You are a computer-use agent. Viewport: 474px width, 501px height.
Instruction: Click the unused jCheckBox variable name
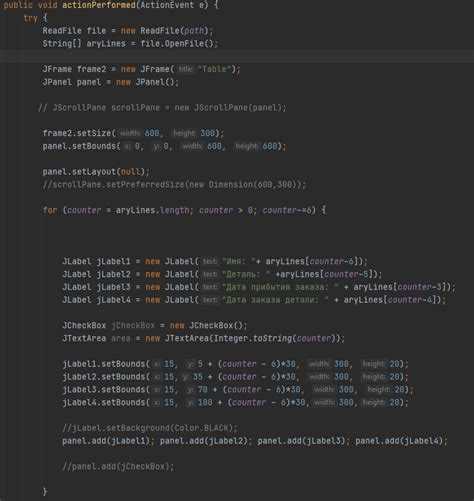click(x=133, y=325)
